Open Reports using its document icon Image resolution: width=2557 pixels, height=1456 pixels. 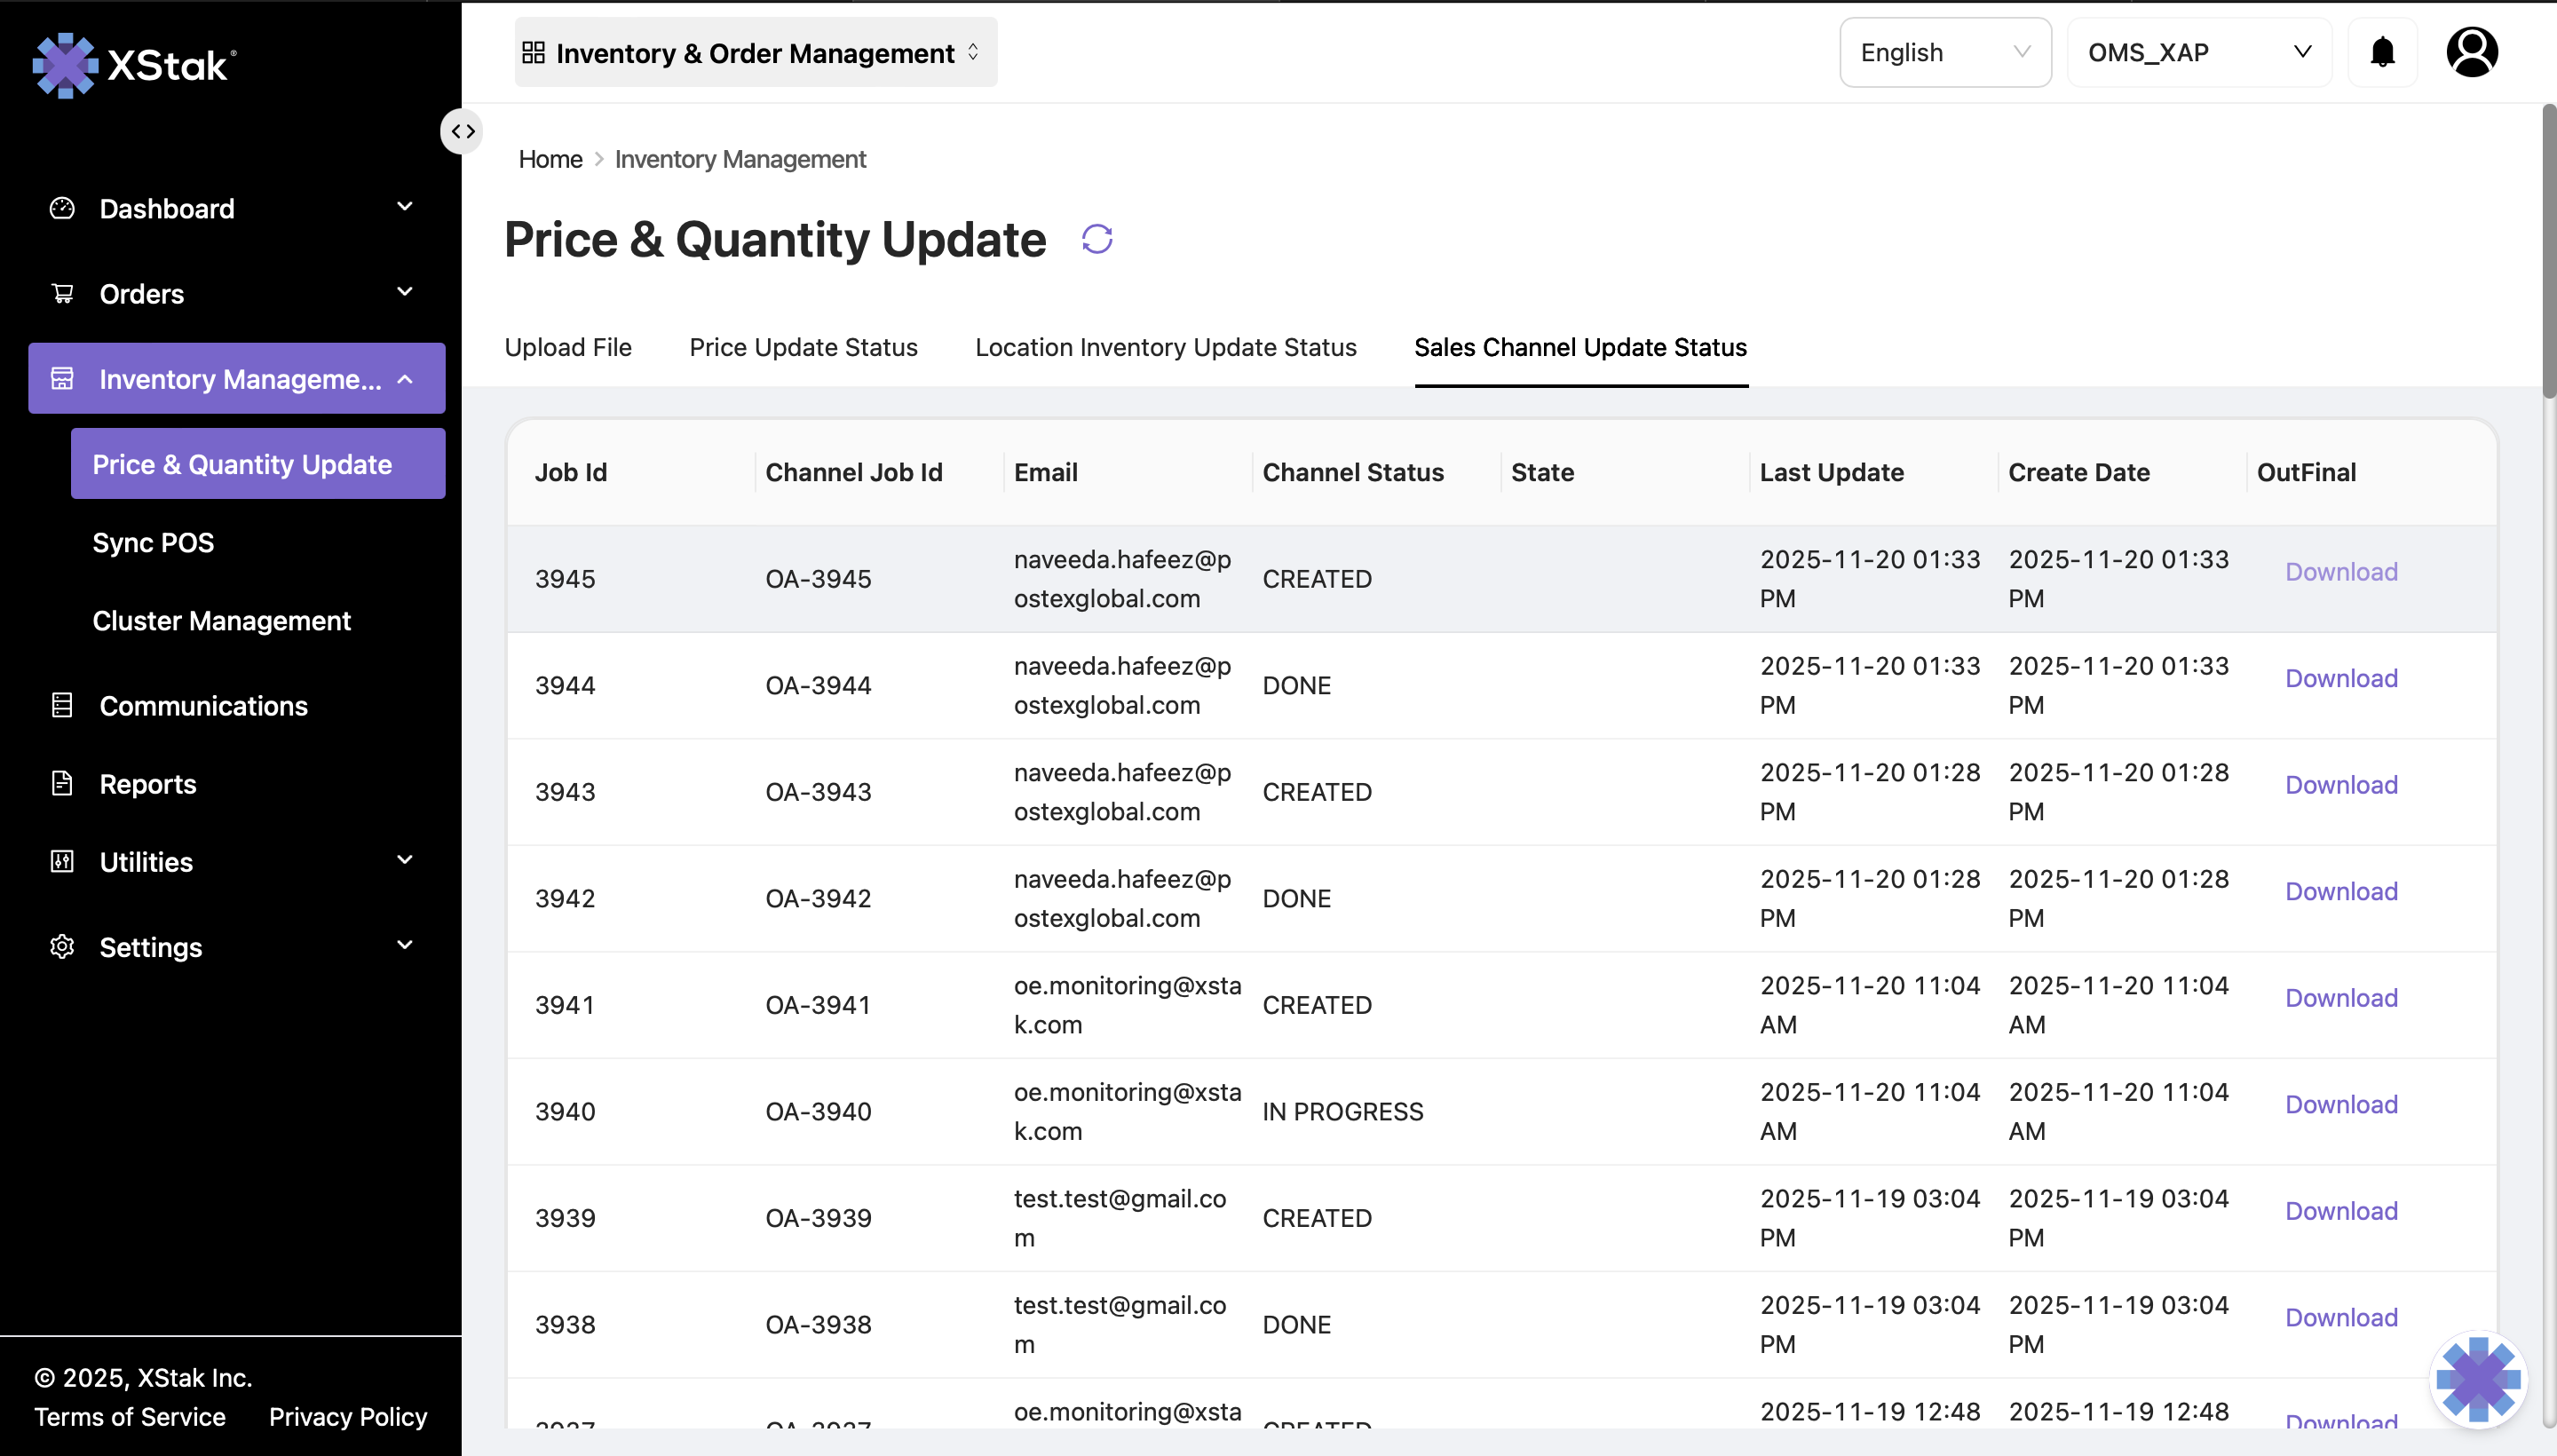pyautogui.click(x=61, y=783)
